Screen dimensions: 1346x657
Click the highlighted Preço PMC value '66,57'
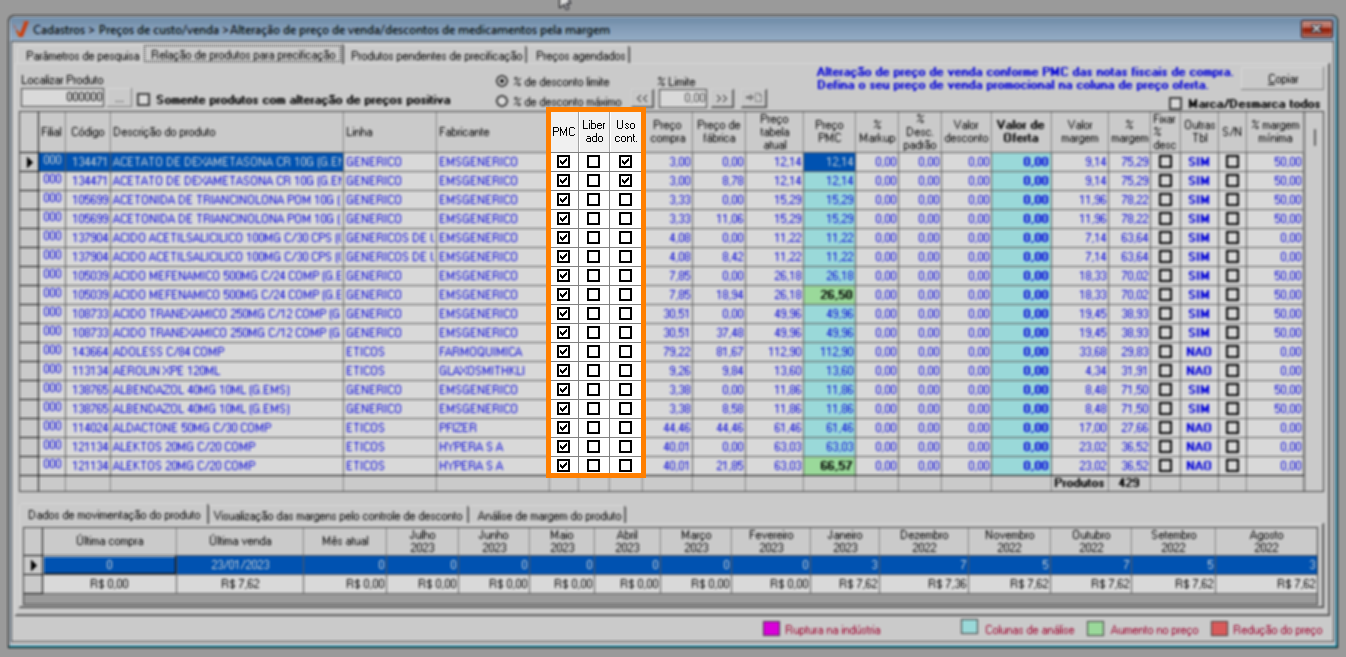point(829,466)
